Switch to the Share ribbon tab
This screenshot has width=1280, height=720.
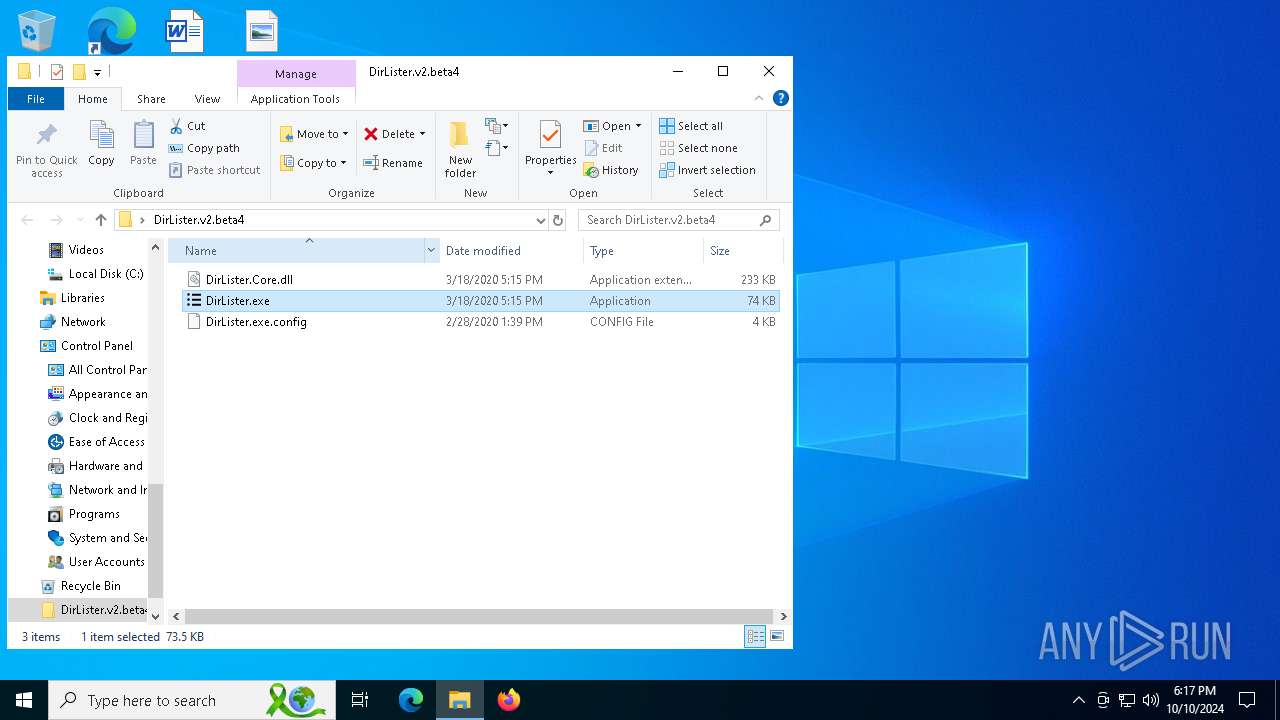[x=151, y=99]
